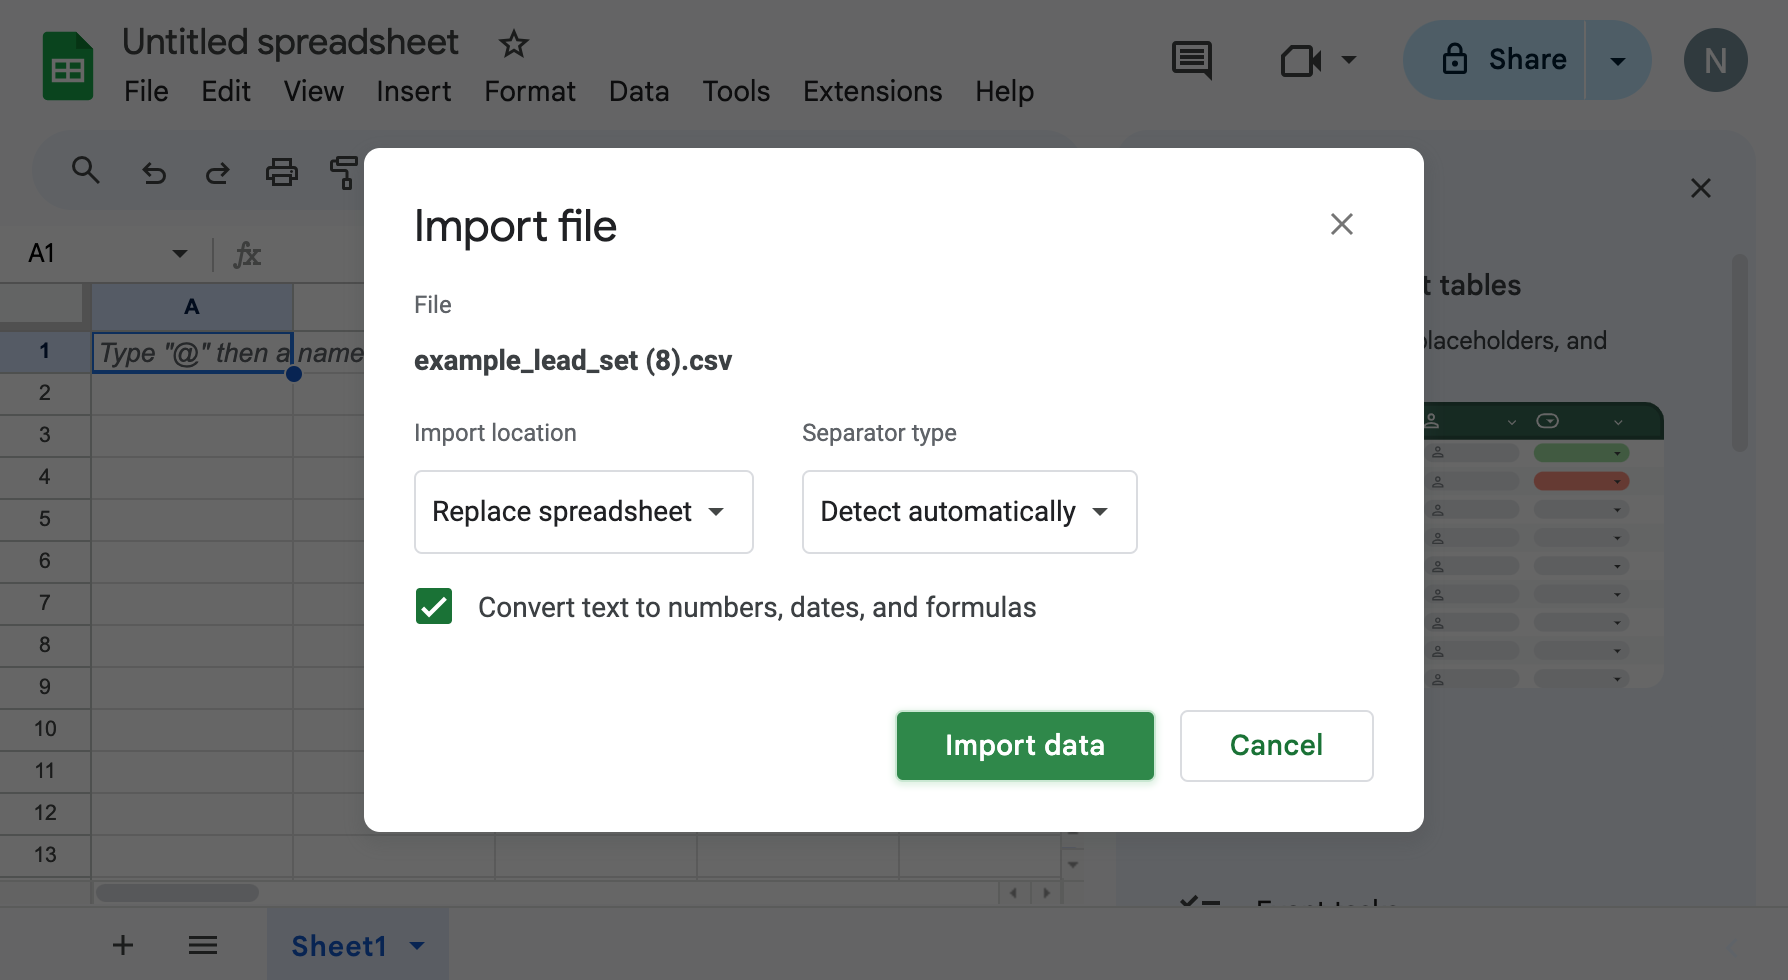Close the Import file dialog
The image size is (1788, 980).
pyautogui.click(x=1342, y=224)
